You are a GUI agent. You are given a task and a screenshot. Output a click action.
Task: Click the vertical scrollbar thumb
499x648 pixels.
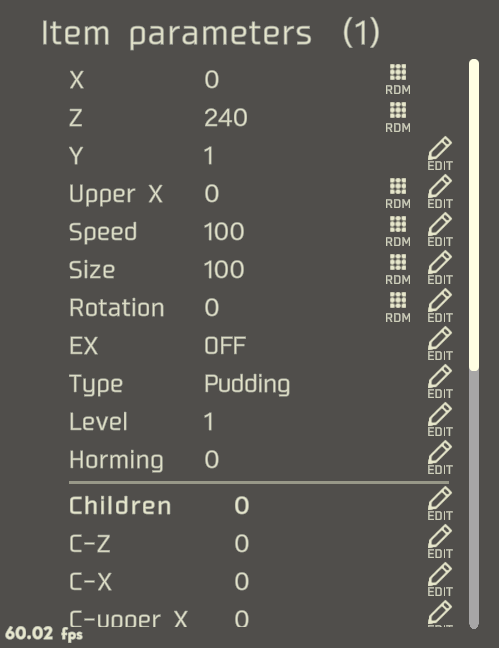point(474,215)
